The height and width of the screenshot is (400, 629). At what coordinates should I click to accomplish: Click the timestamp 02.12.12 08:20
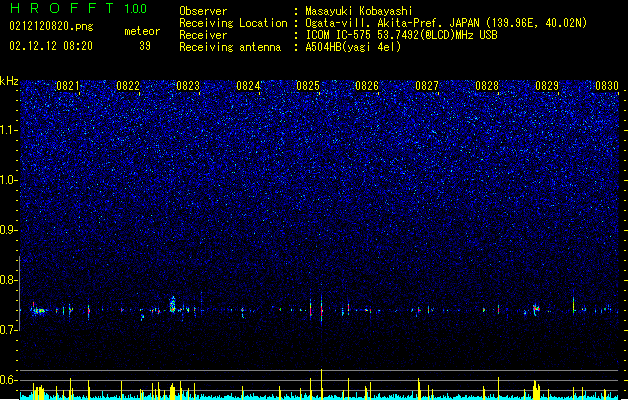click(51, 46)
